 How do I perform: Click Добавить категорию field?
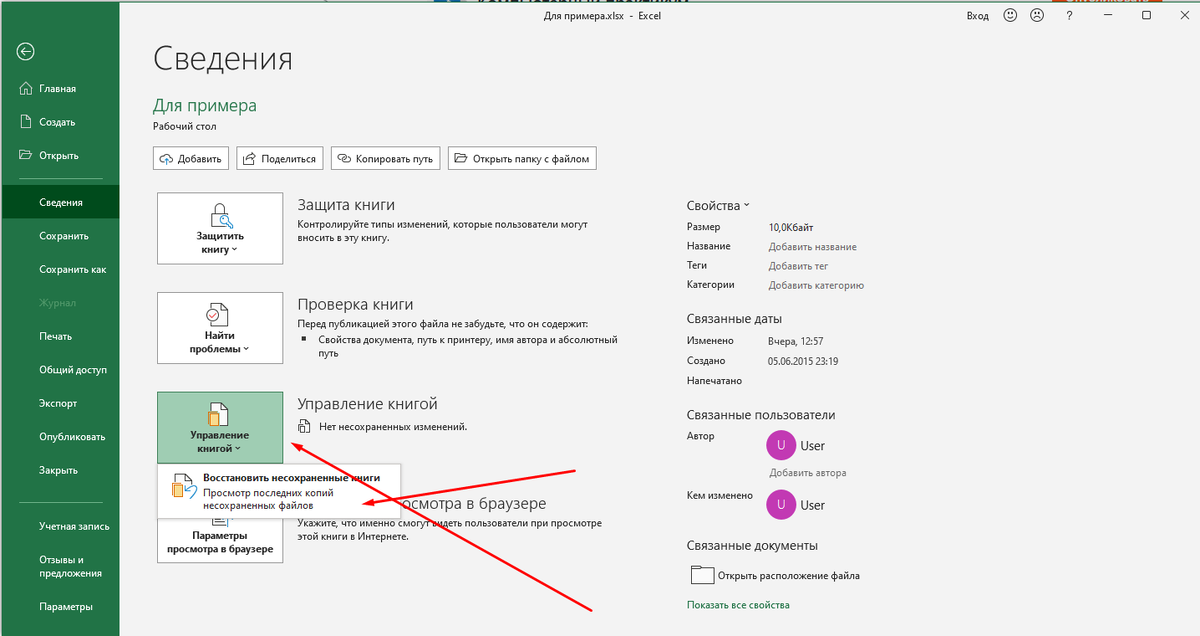coord(816,285)
